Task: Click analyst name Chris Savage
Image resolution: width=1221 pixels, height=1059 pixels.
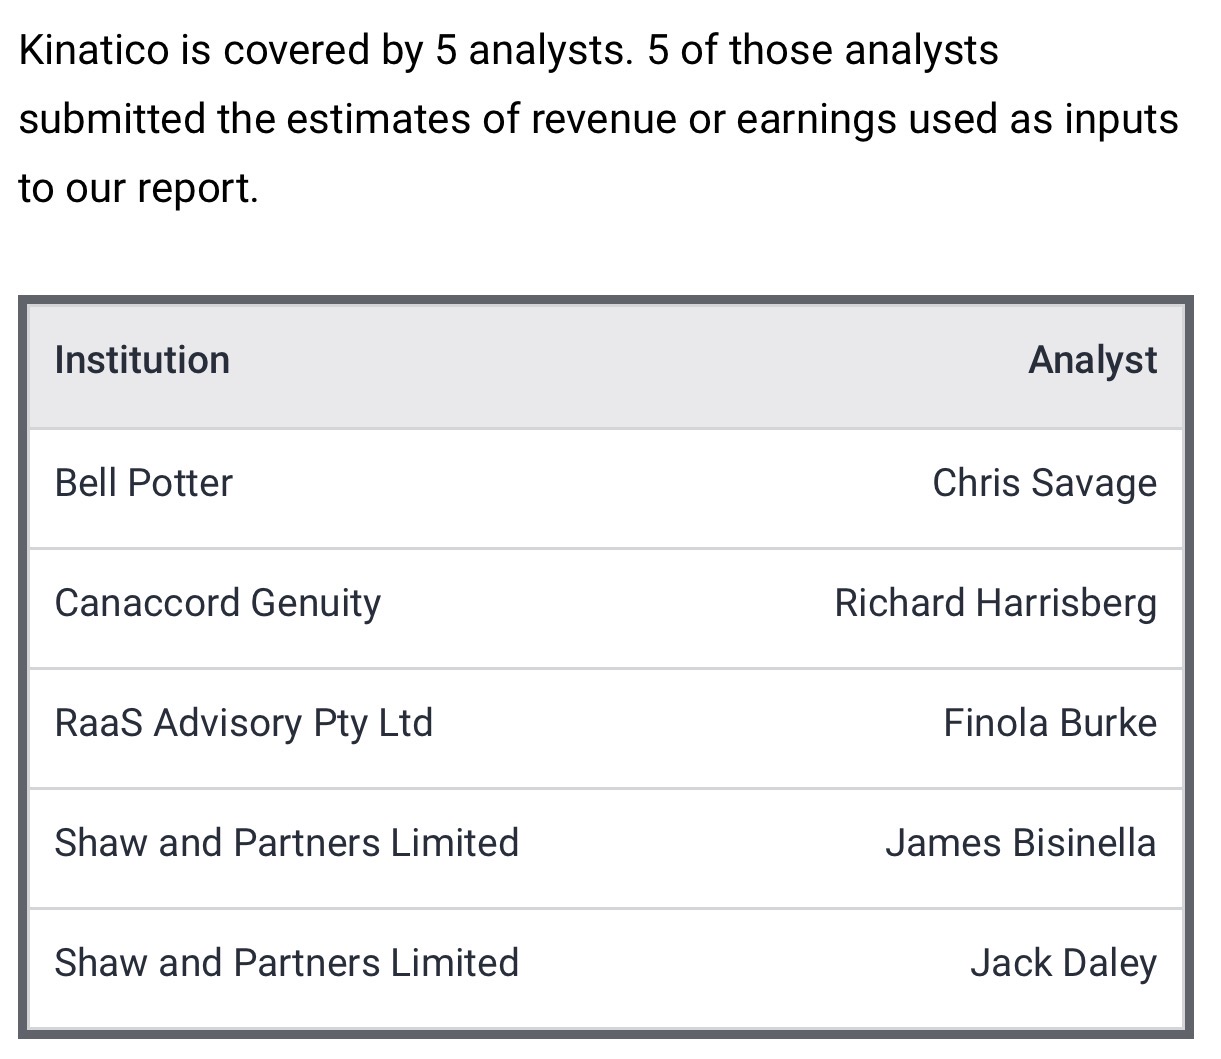Action: [1044, 483]
